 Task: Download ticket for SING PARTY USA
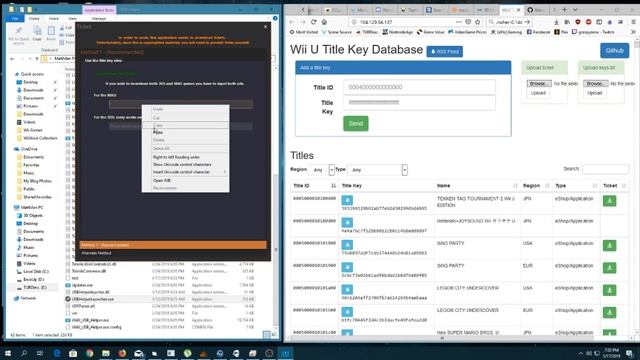click(x=609, y=246)
